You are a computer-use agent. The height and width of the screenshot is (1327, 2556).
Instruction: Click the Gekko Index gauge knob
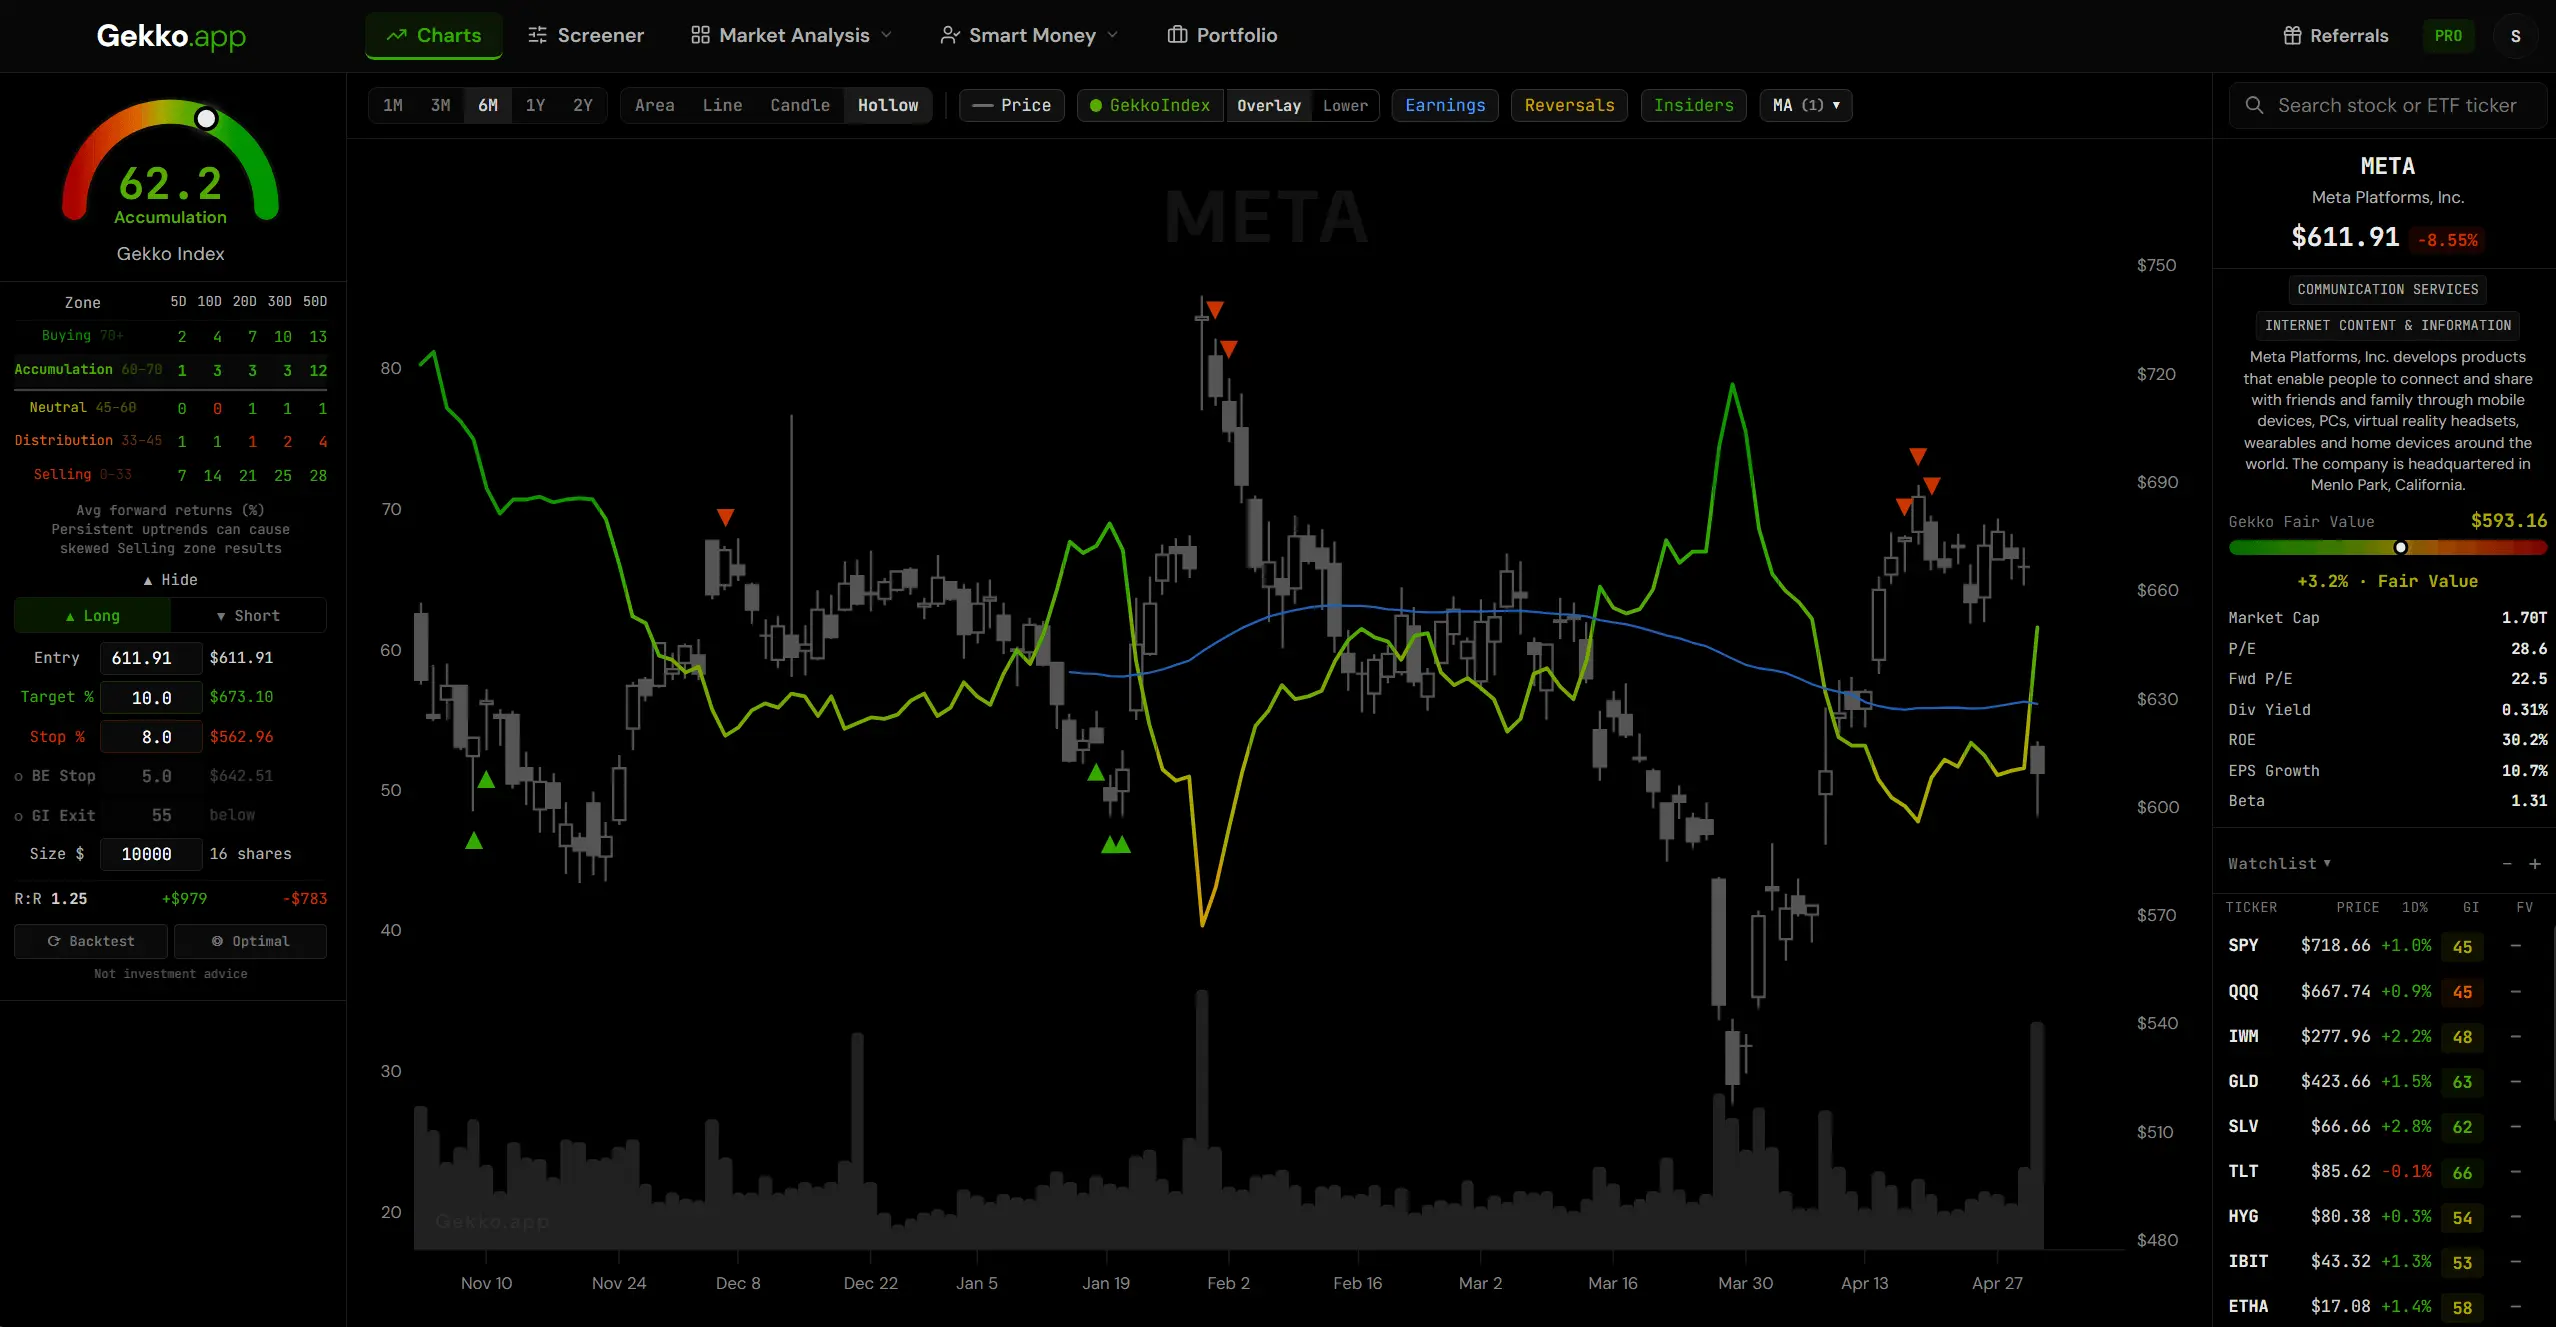[x=206, y=119]
